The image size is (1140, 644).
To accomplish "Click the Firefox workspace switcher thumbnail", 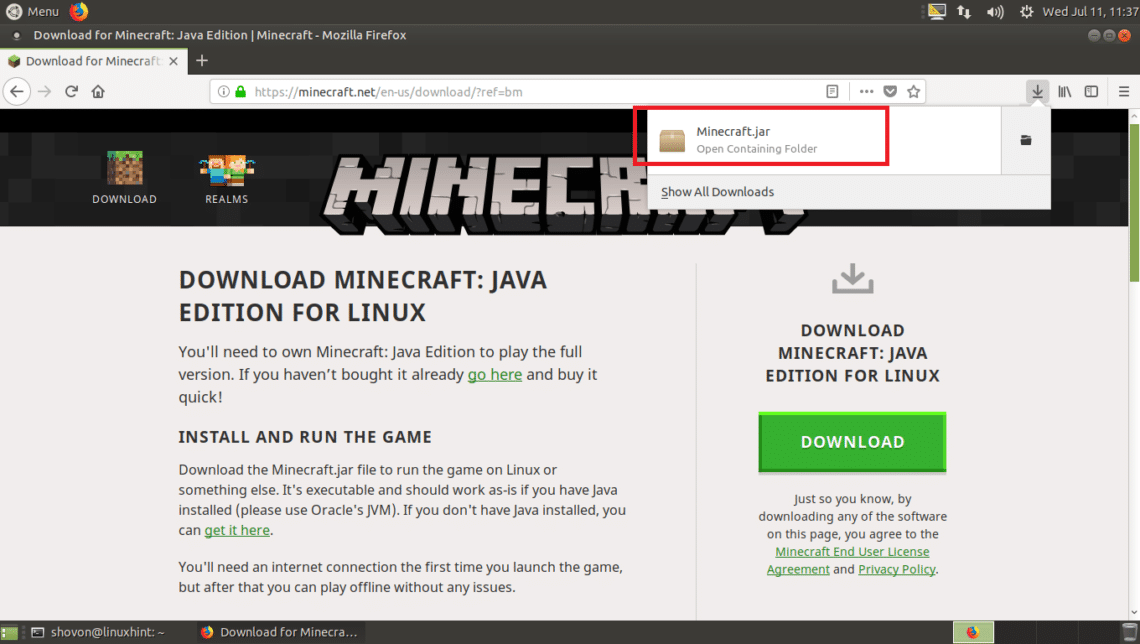I will click(x=973, y=632).
